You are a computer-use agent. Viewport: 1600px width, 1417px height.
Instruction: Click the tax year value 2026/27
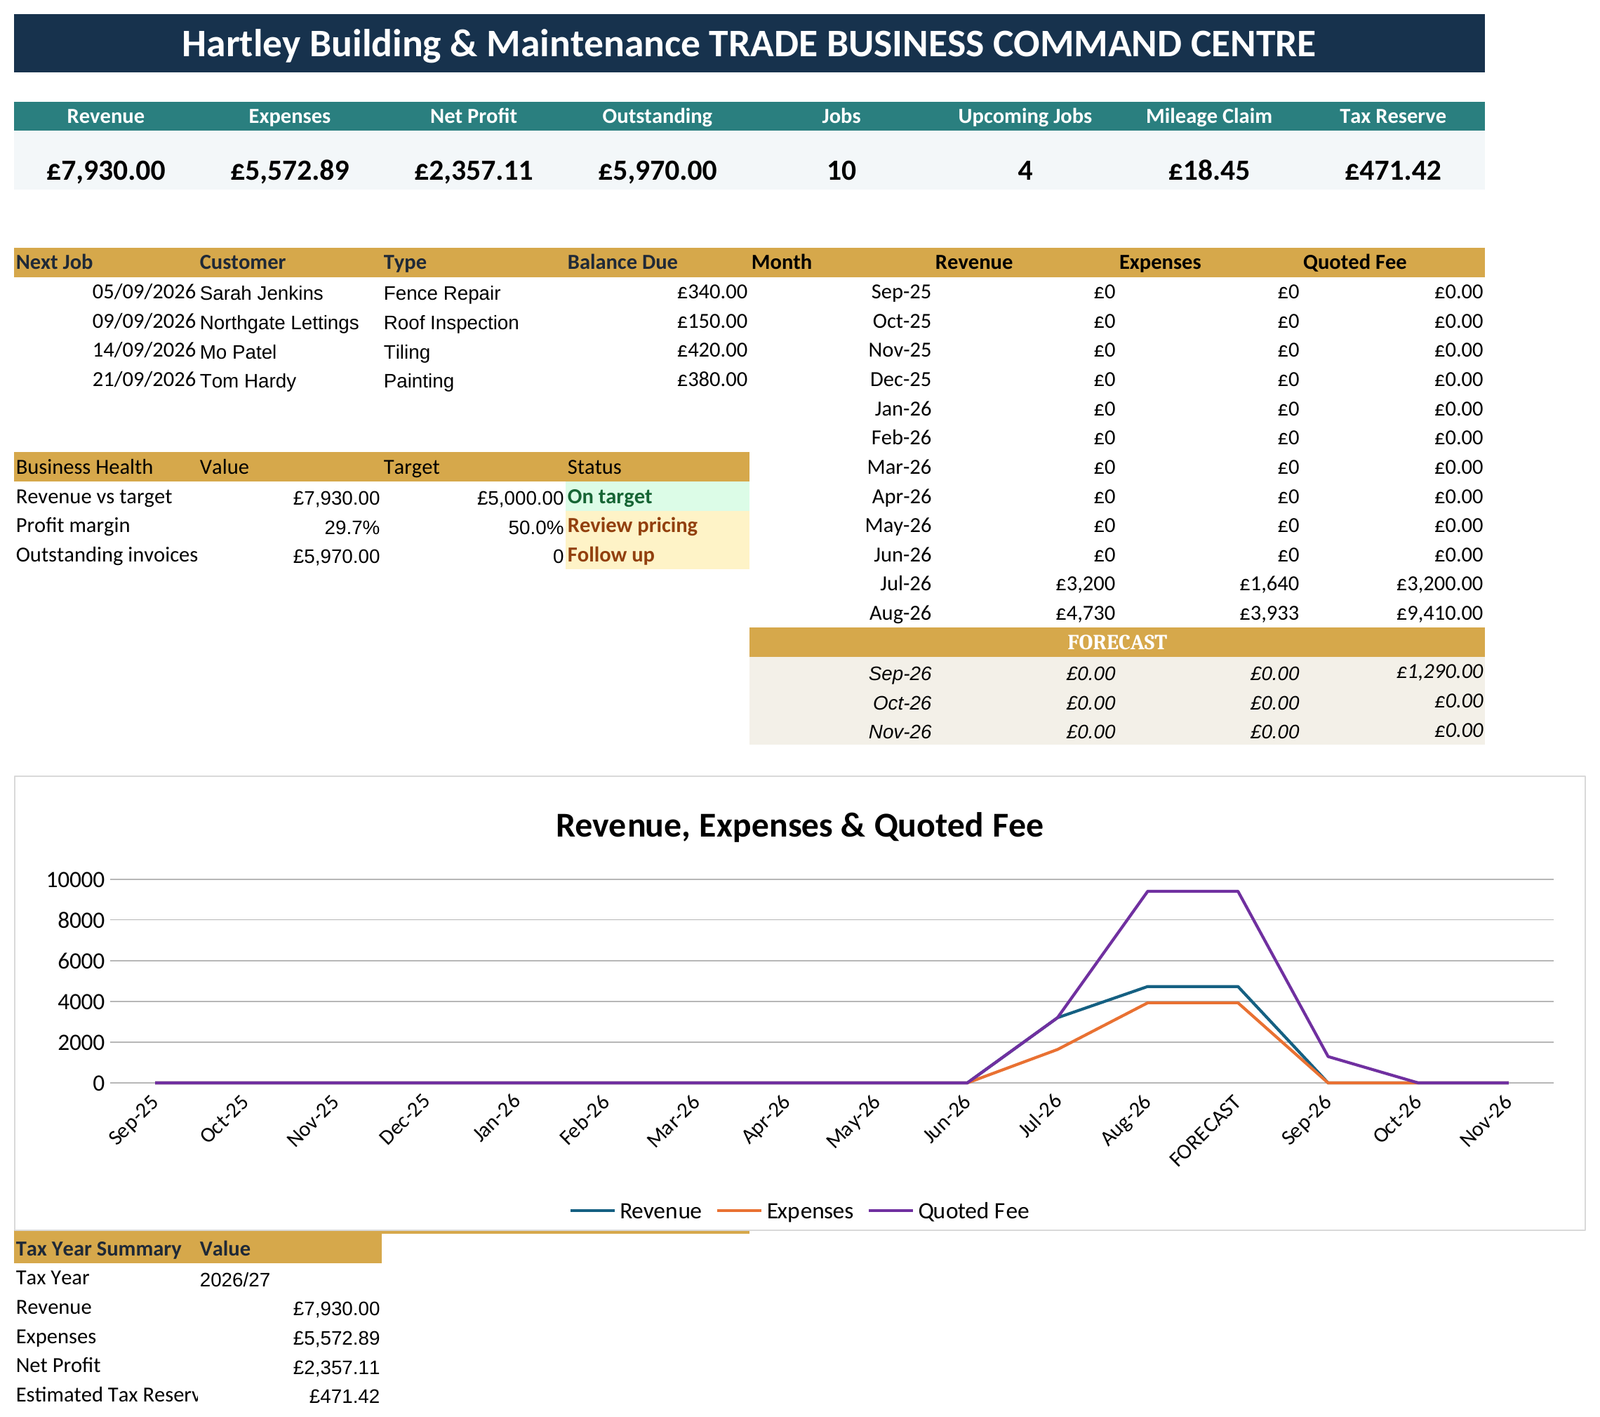click(235, 1279)
